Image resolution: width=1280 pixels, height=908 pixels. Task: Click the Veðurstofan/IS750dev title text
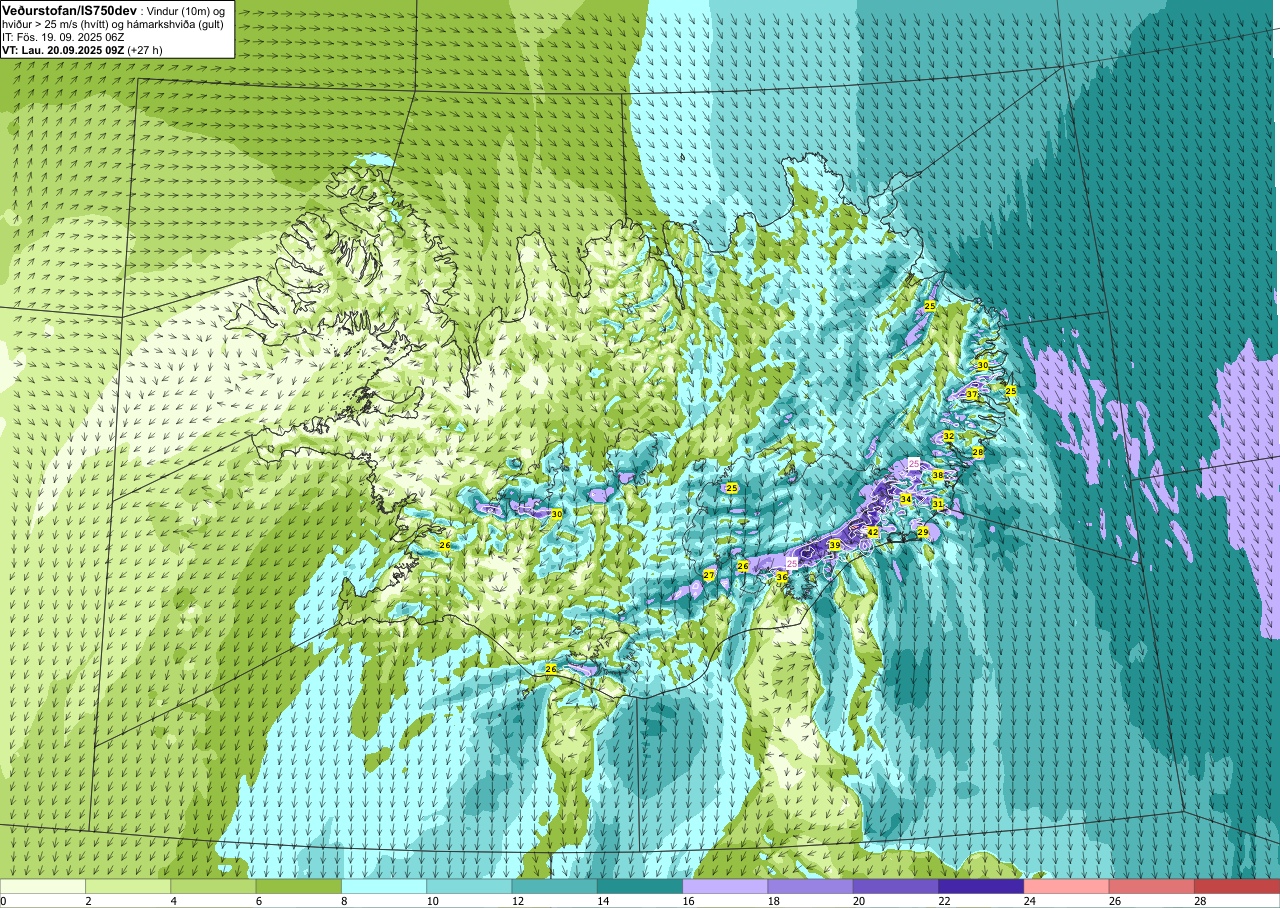pos(69,10)
